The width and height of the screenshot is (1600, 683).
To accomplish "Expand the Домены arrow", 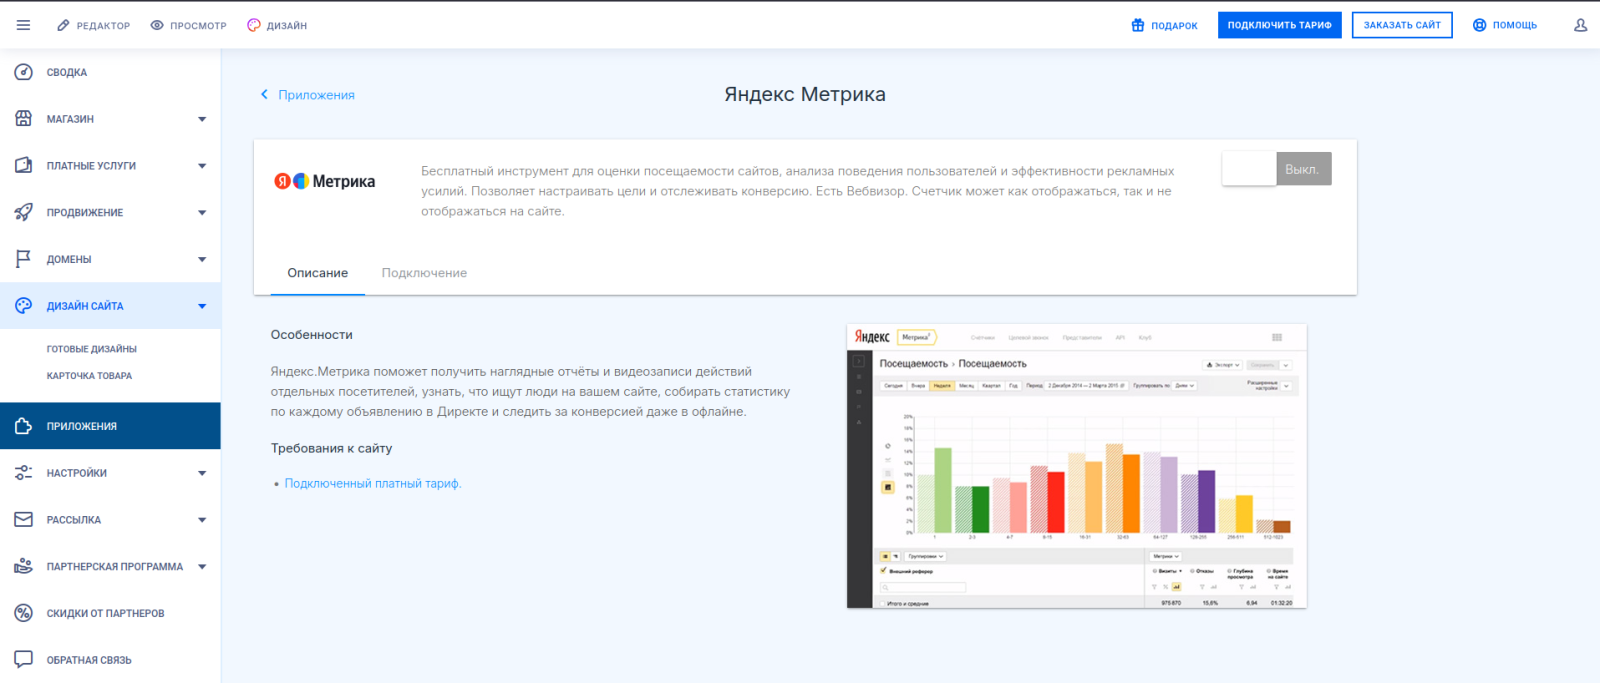I will click(x=202, y=259).
